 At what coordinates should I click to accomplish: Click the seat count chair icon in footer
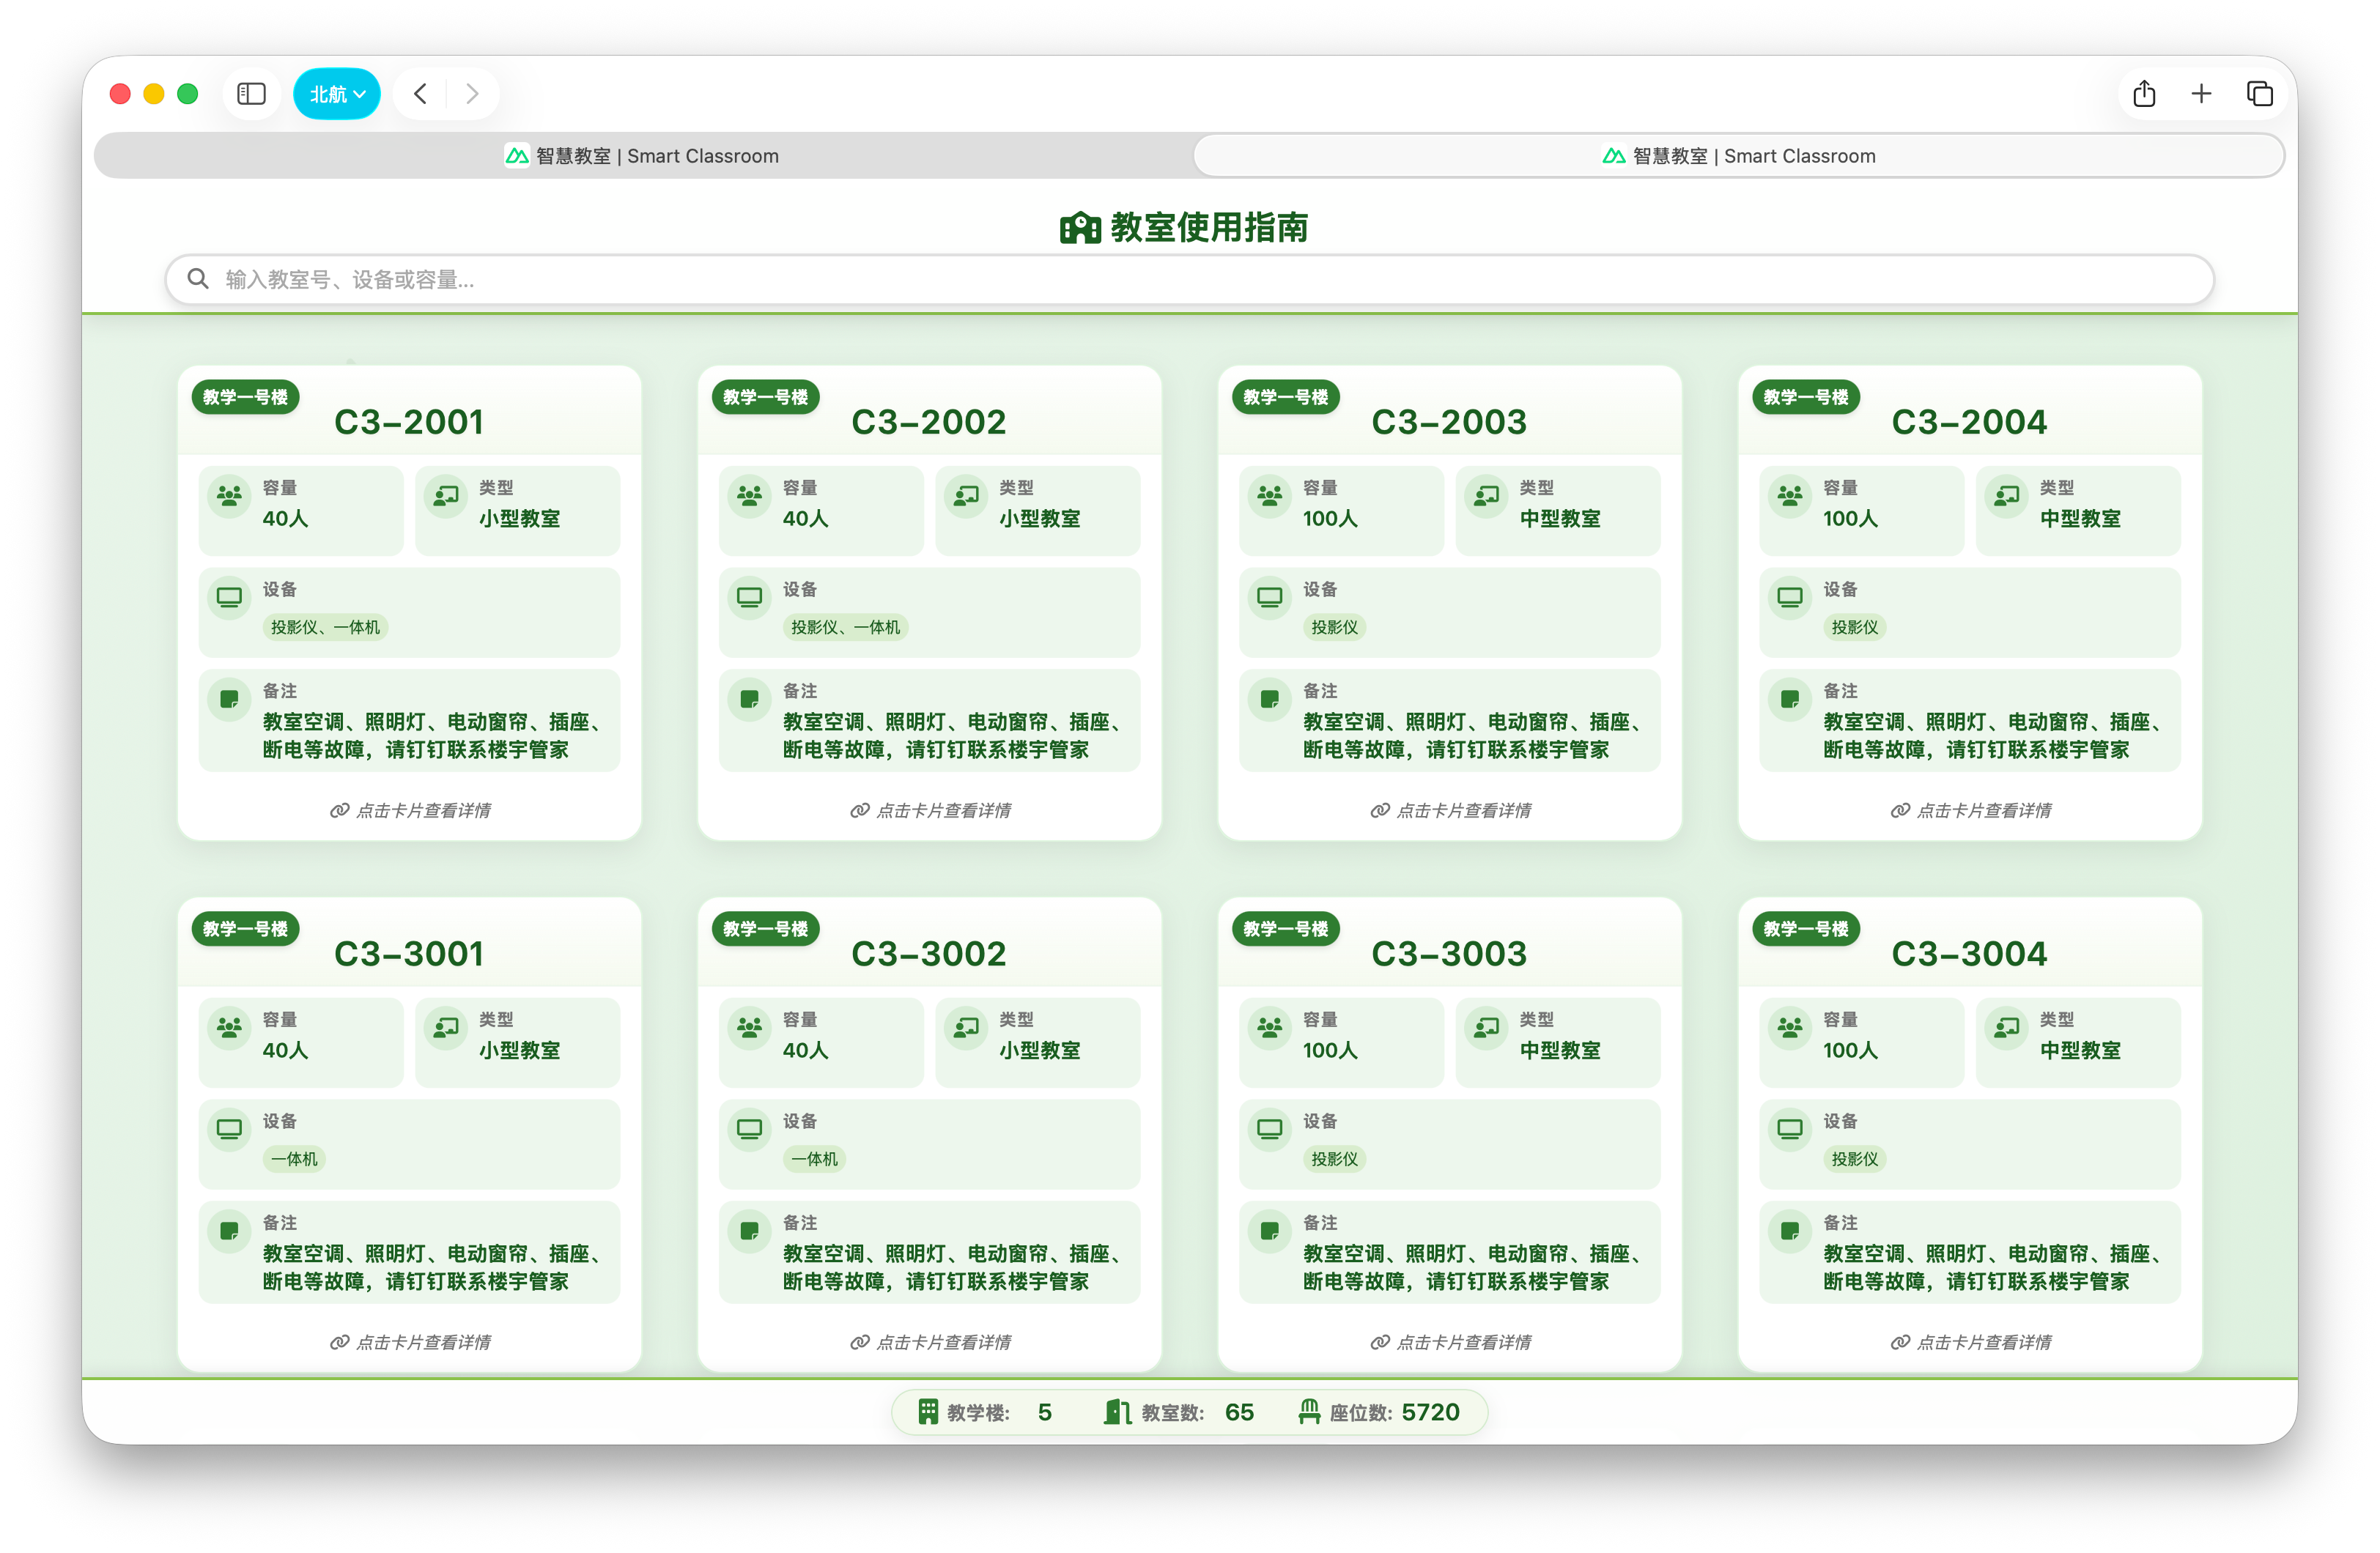1309,1411
